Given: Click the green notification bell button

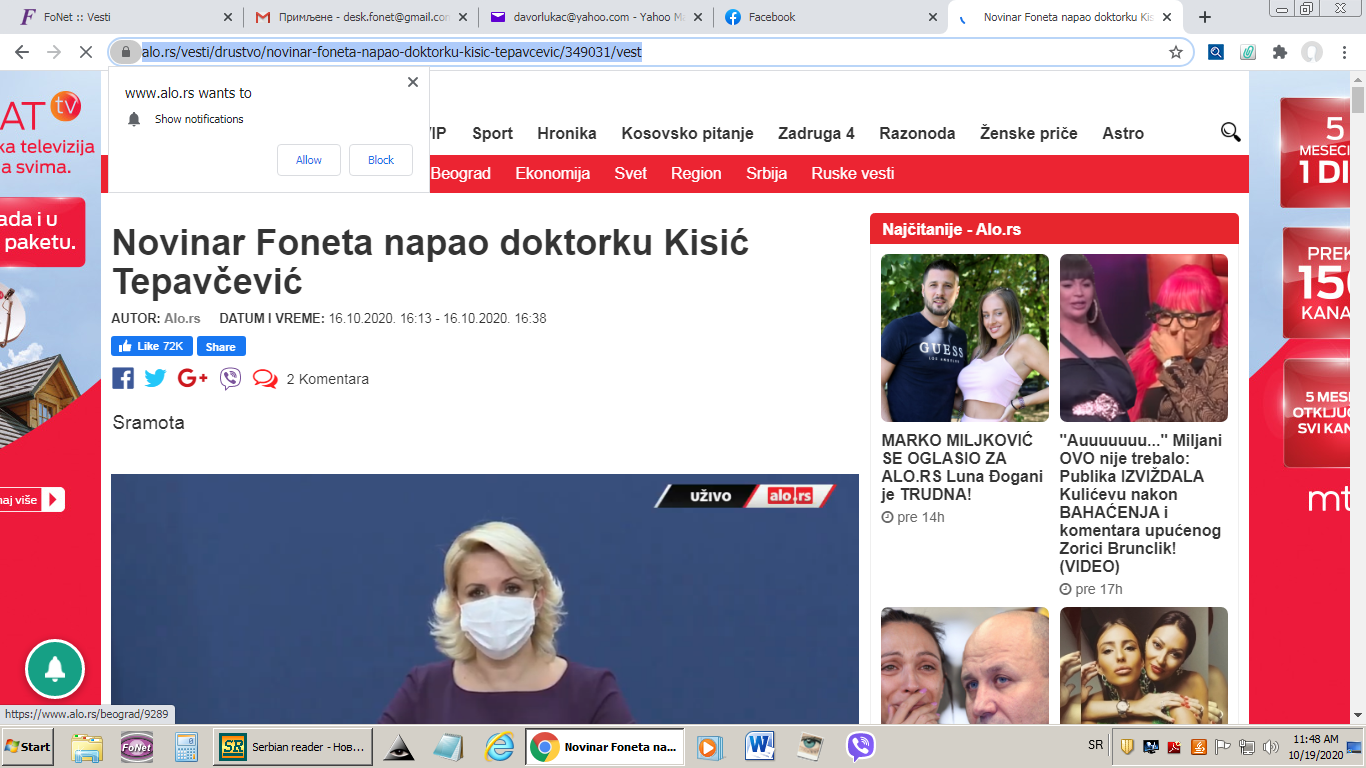Looking at the screenshot, I should tap(55, 669).
